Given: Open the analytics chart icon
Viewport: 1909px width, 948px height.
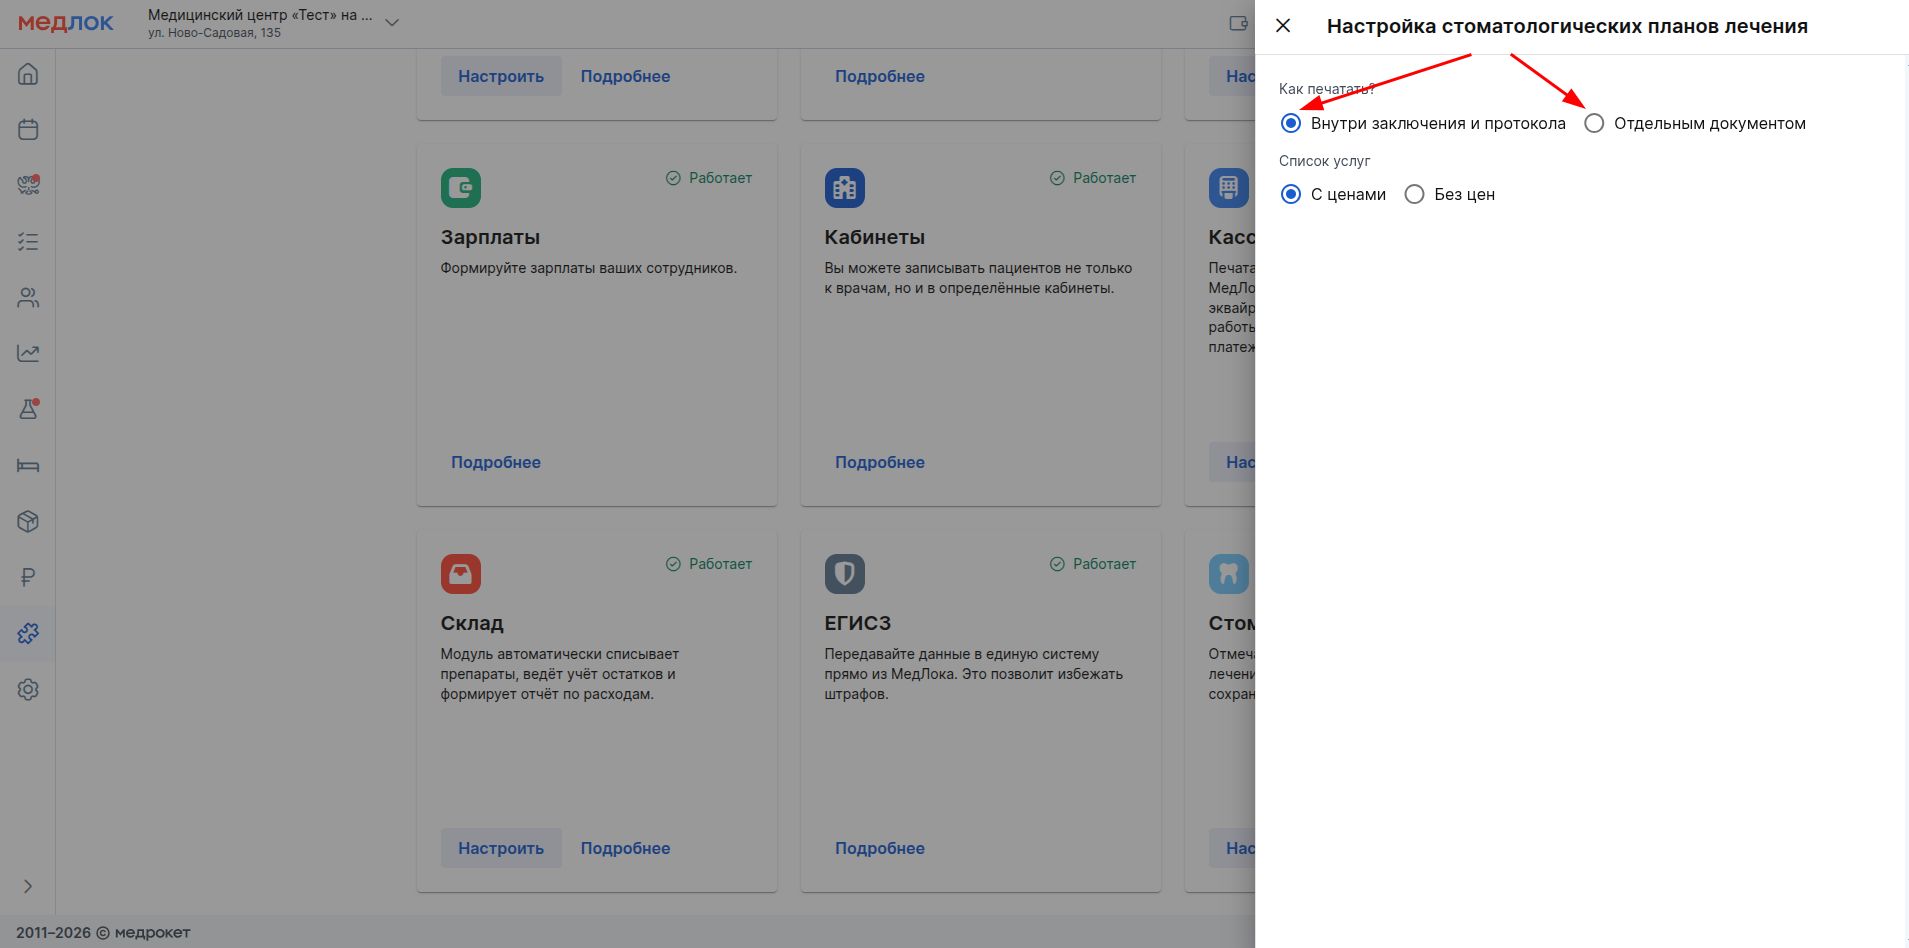Looking at the screenshot, I should (28, 354).
